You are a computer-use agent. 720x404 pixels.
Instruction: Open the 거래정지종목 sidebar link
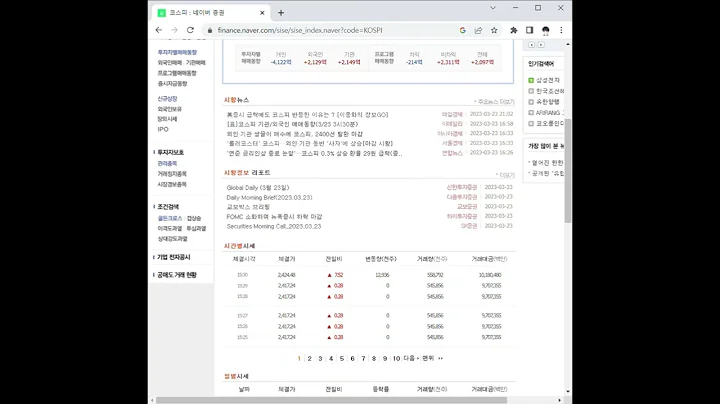pyautogui.click(x=172, y=174)
